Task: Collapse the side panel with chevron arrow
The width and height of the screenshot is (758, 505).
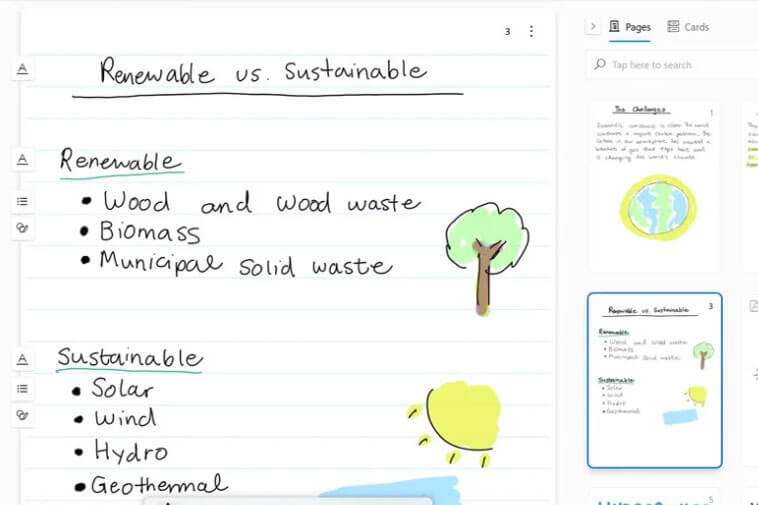Action: pyautogui.click(x=592, y=27)
